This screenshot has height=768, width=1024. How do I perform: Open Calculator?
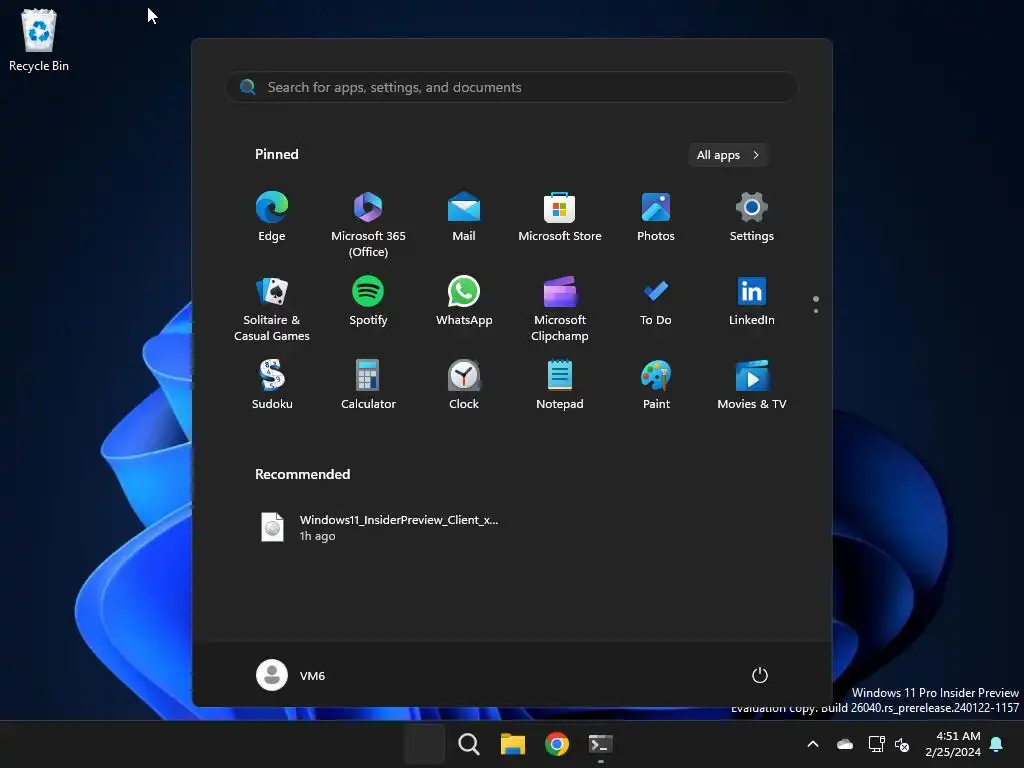pyautogui.click(x=368, y=385)
